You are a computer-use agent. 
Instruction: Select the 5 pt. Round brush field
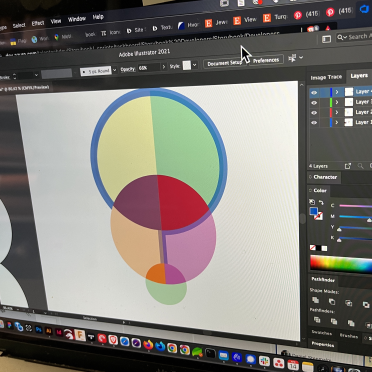(96, 71)
